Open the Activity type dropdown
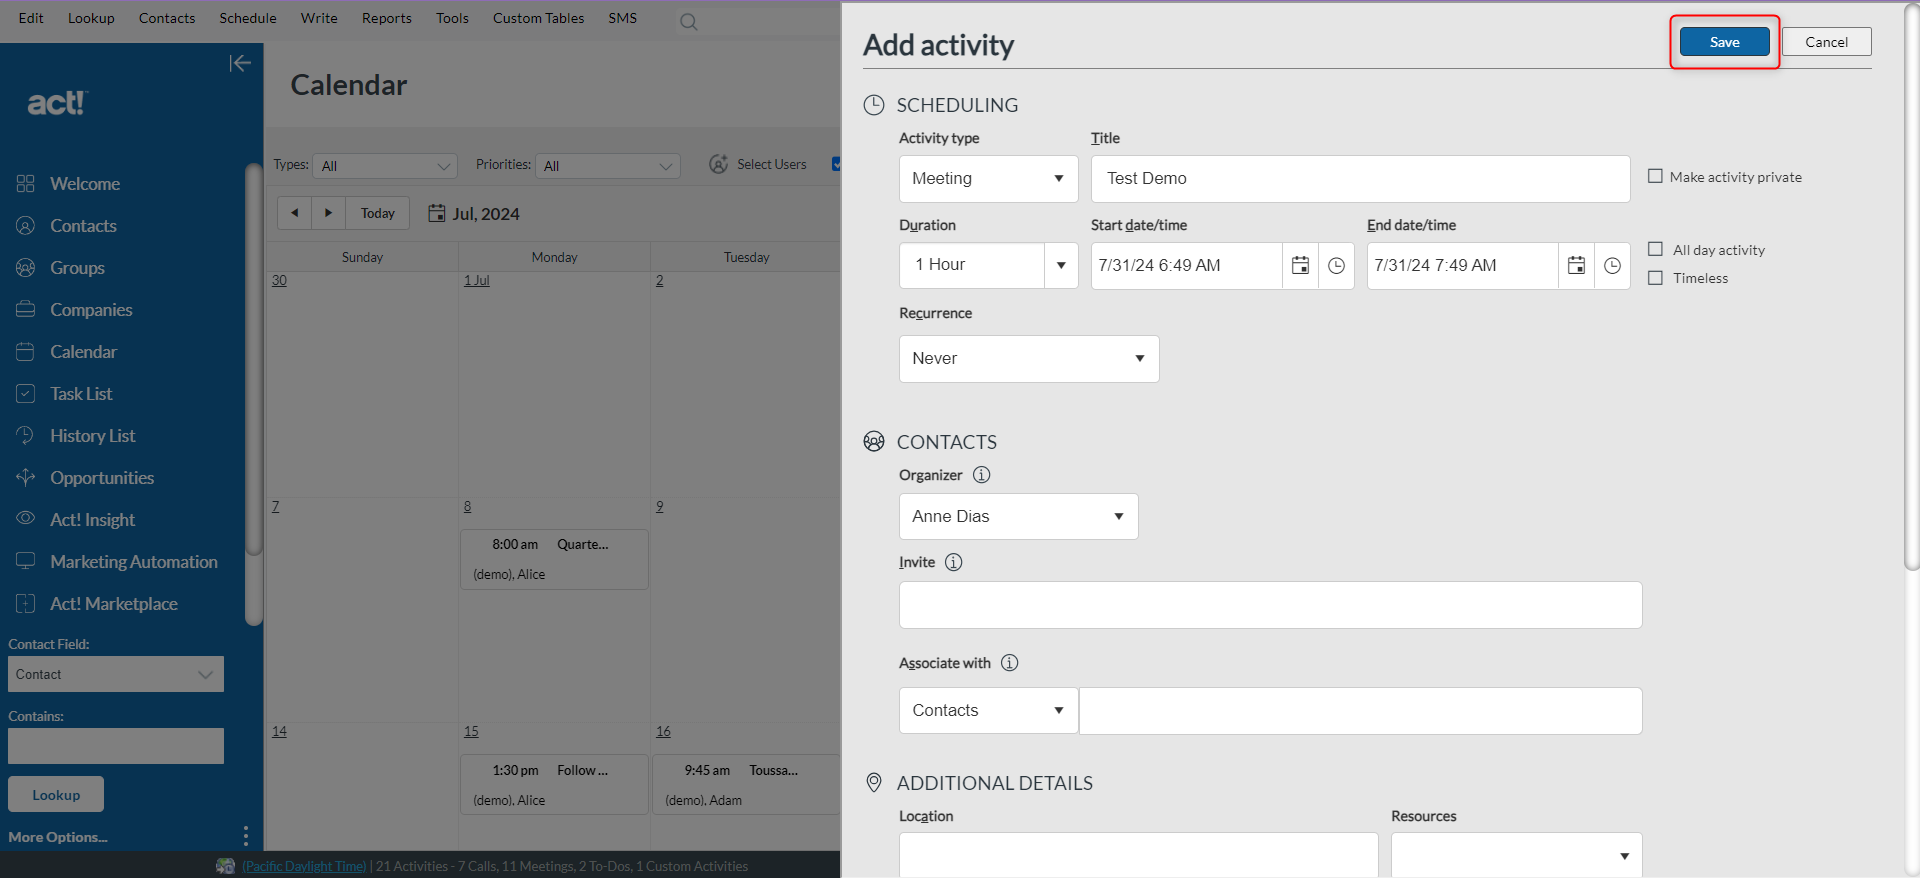 (987, 179)
